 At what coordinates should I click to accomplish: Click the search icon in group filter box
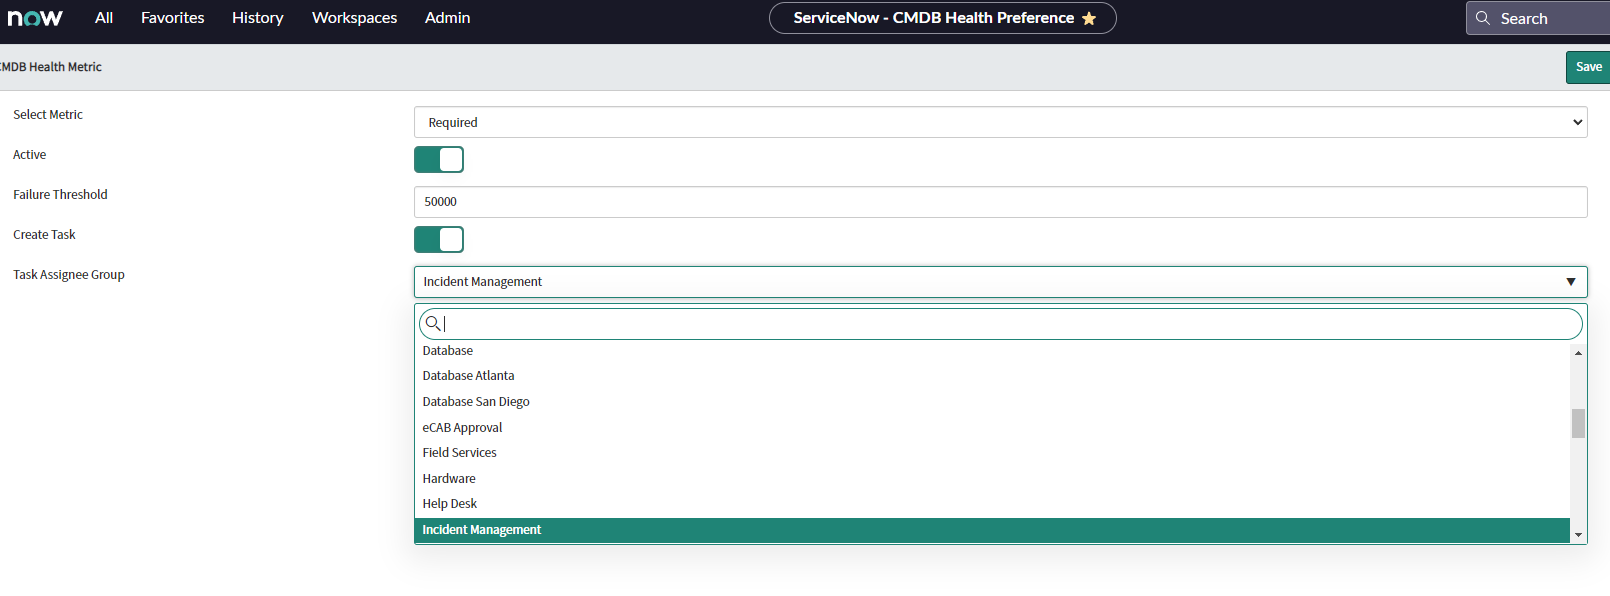pos(433,323)
